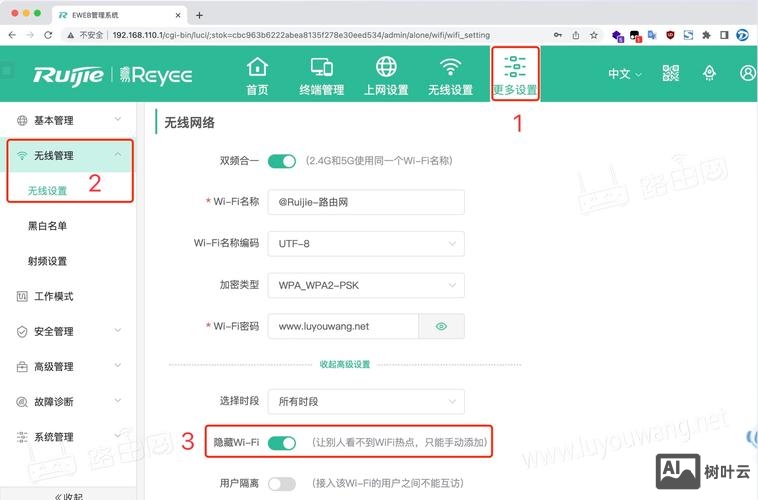The image size is (758, 500).
Task: Open 工作模式 in sidebar
Action: pyautogui.click(x=54, y=296)
